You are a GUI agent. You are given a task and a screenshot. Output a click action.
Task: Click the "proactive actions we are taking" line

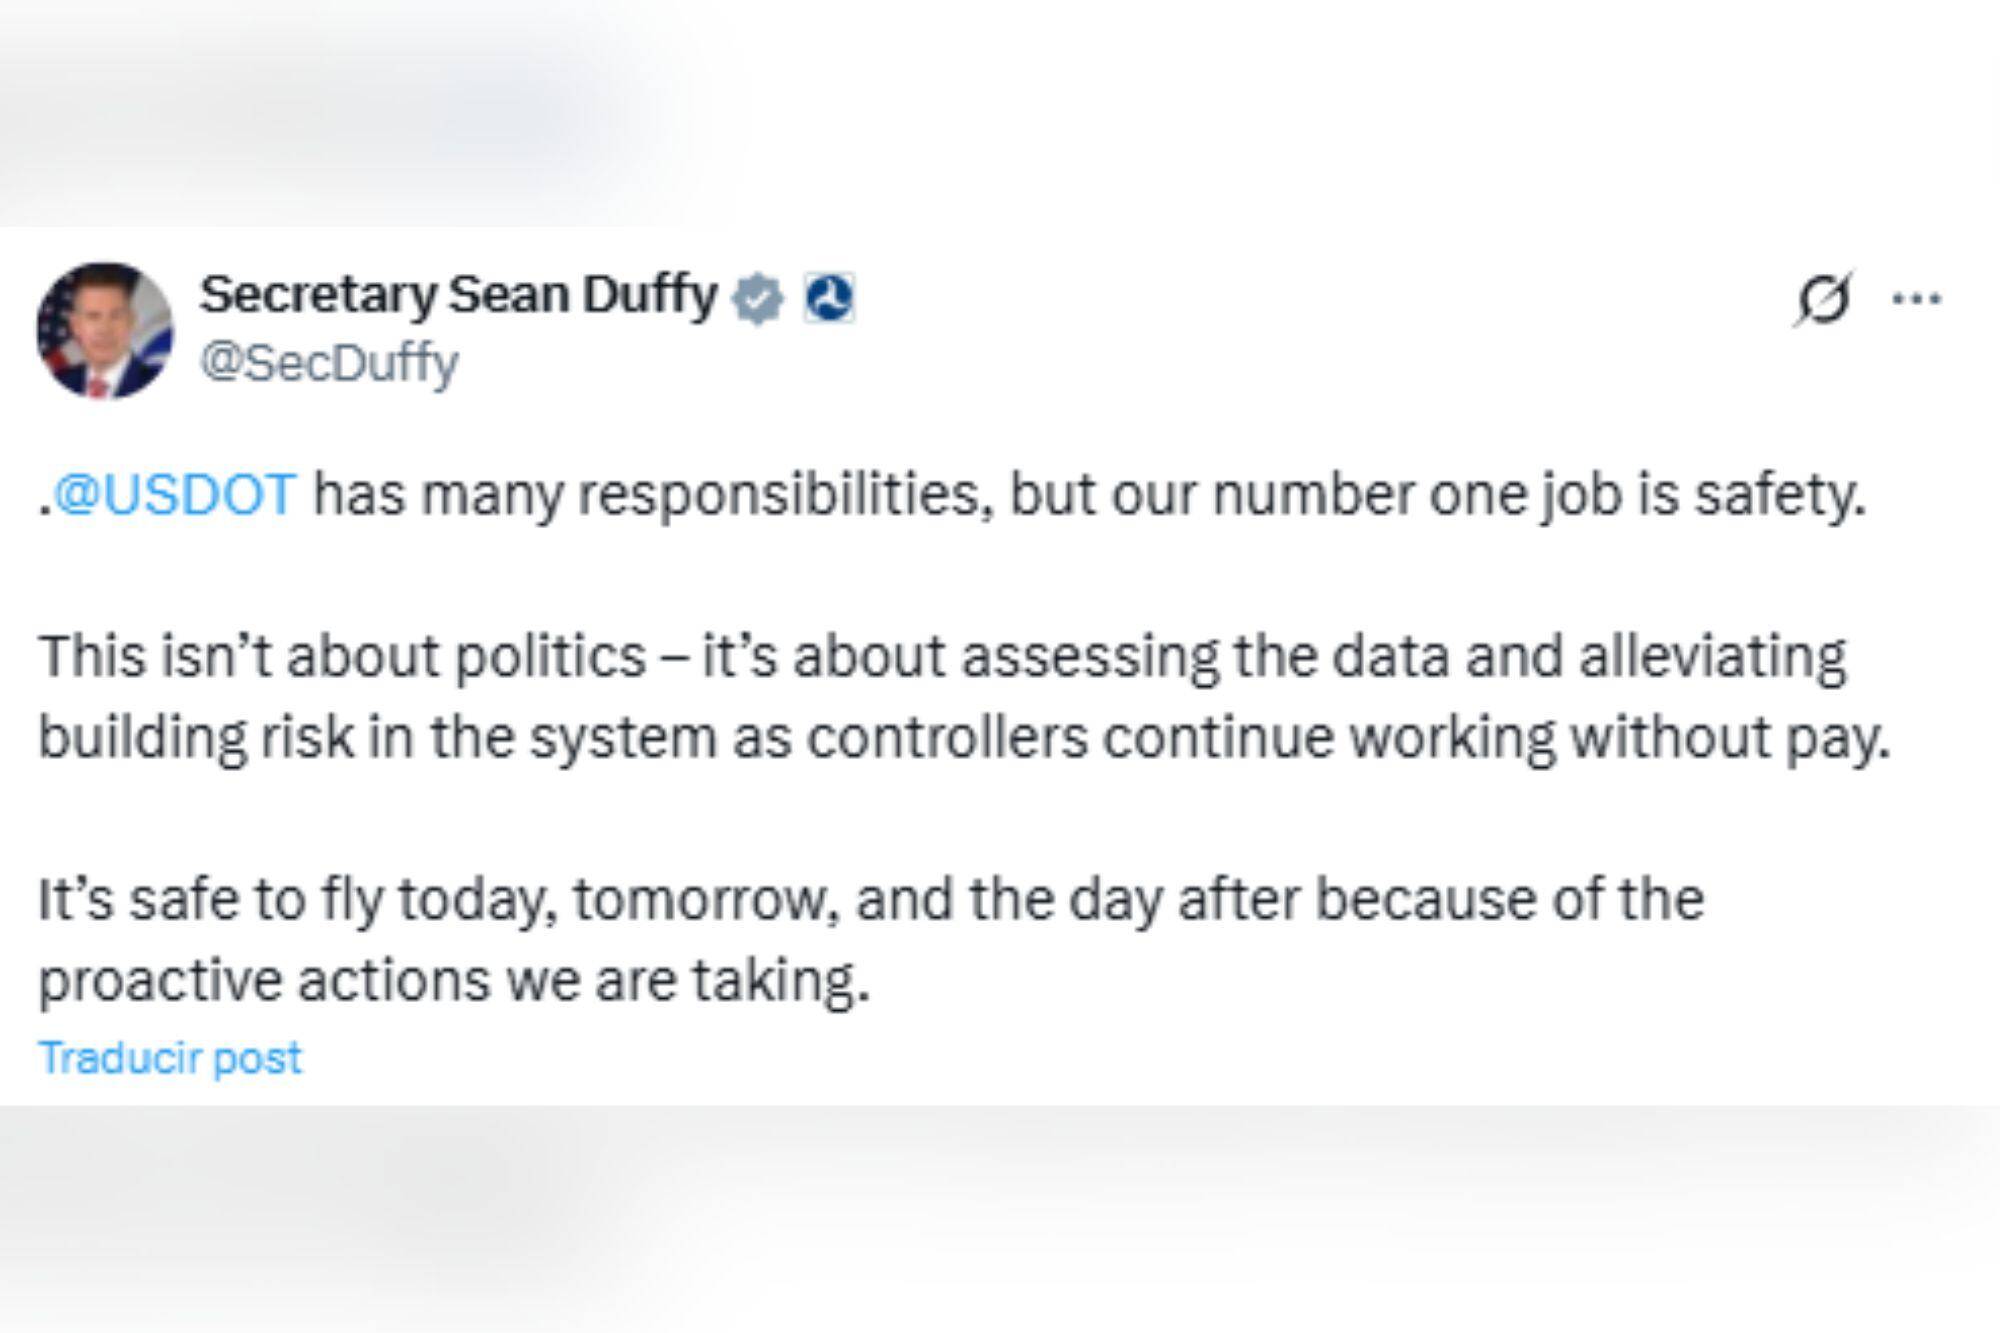pos(454,980)
